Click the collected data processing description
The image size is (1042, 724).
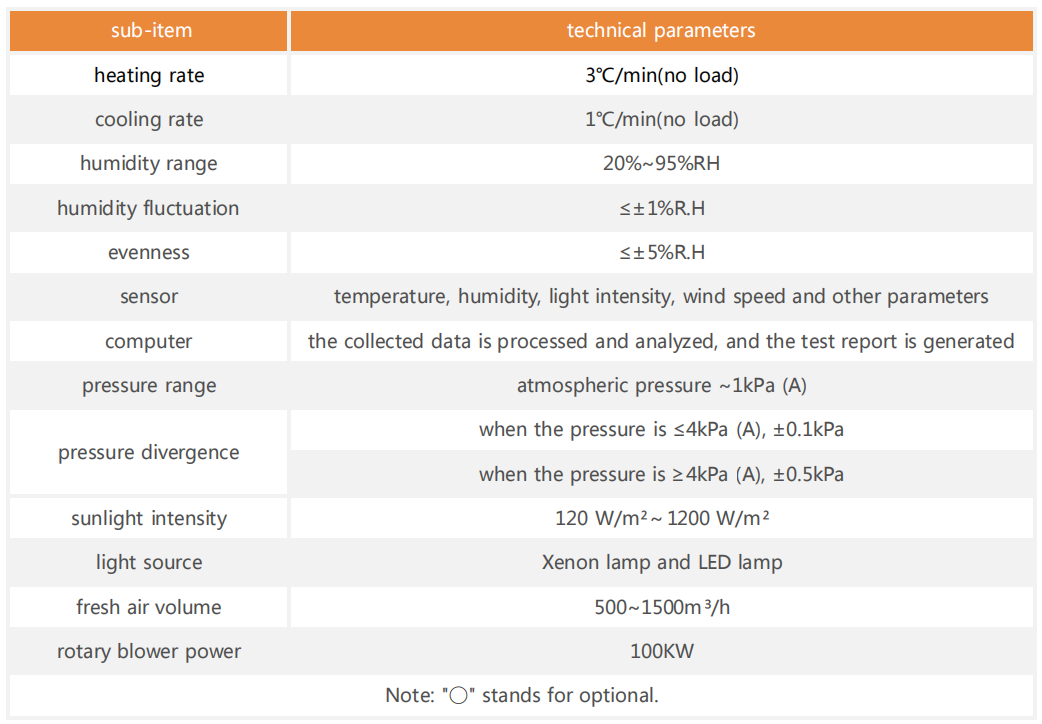coord(662,342)
